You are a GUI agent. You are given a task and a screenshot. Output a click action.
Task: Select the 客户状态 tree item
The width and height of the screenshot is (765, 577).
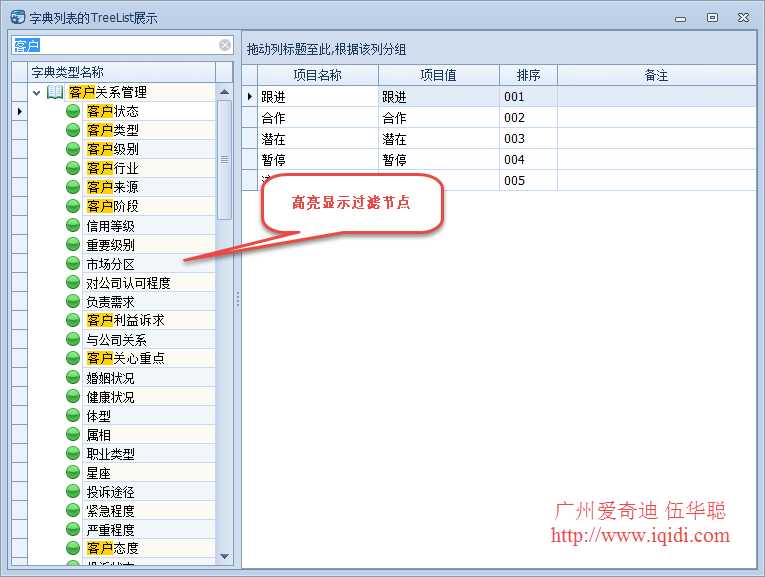click(x=112, y=111)
